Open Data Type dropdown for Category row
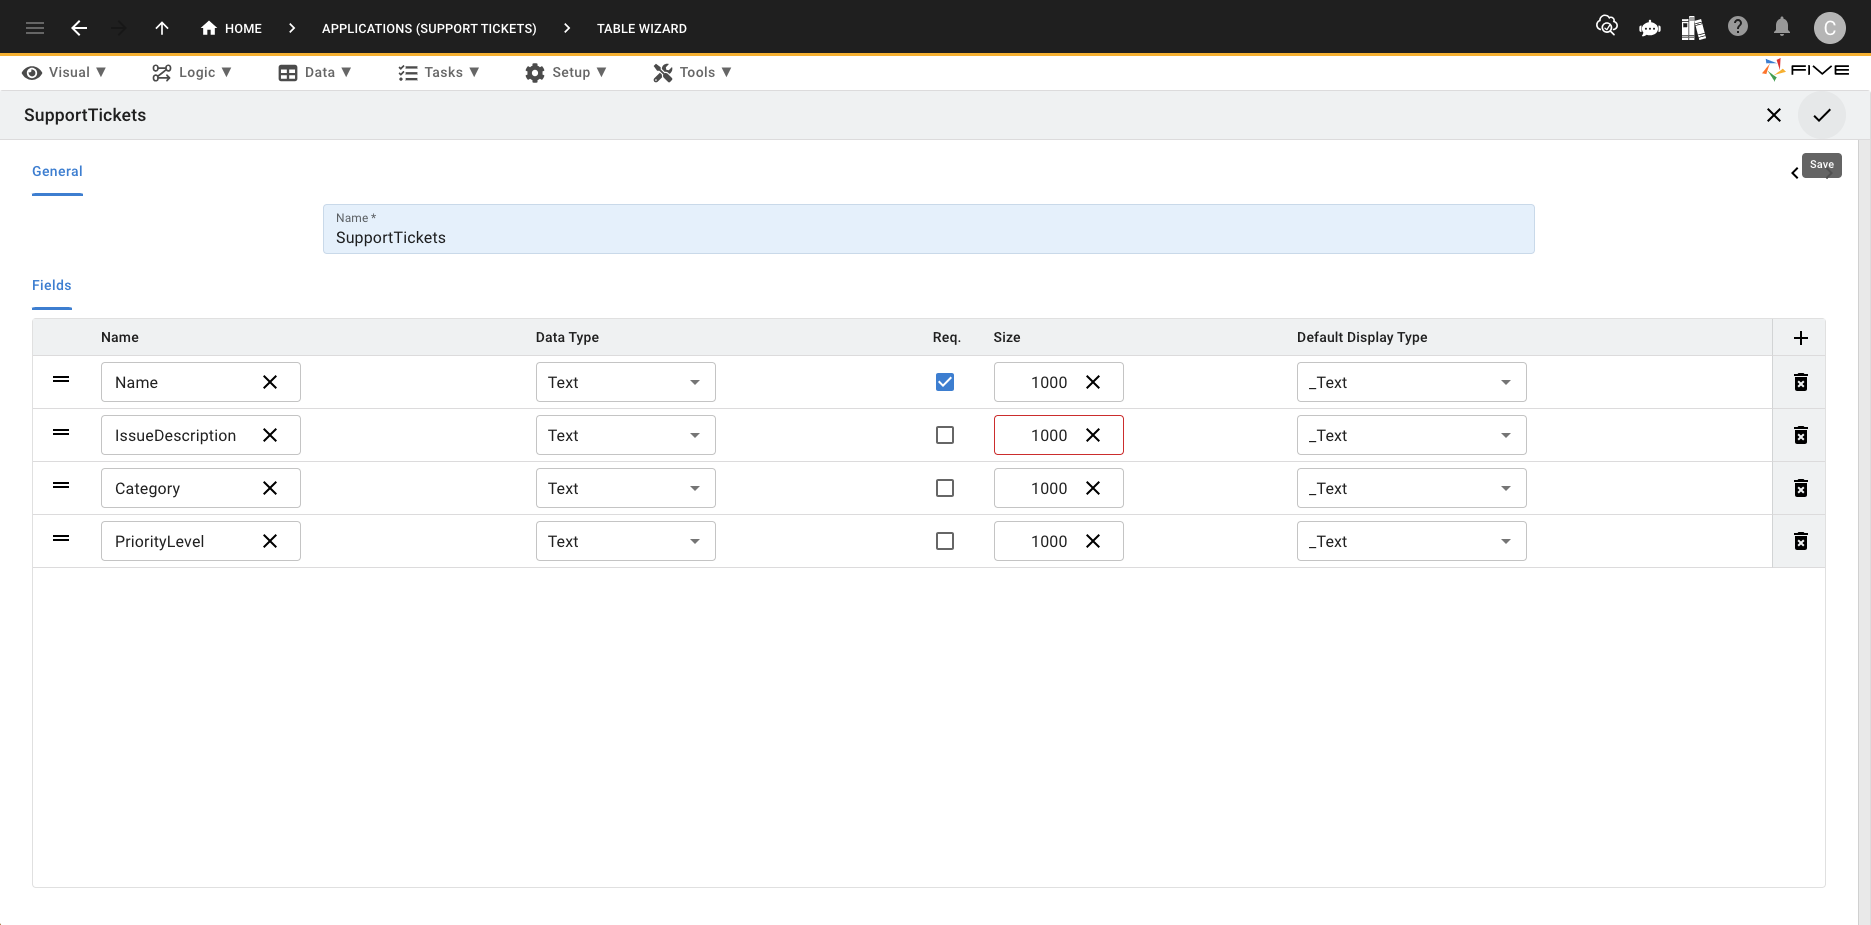The width and height of the screenshot is (1871, 925). pos(625,488)
